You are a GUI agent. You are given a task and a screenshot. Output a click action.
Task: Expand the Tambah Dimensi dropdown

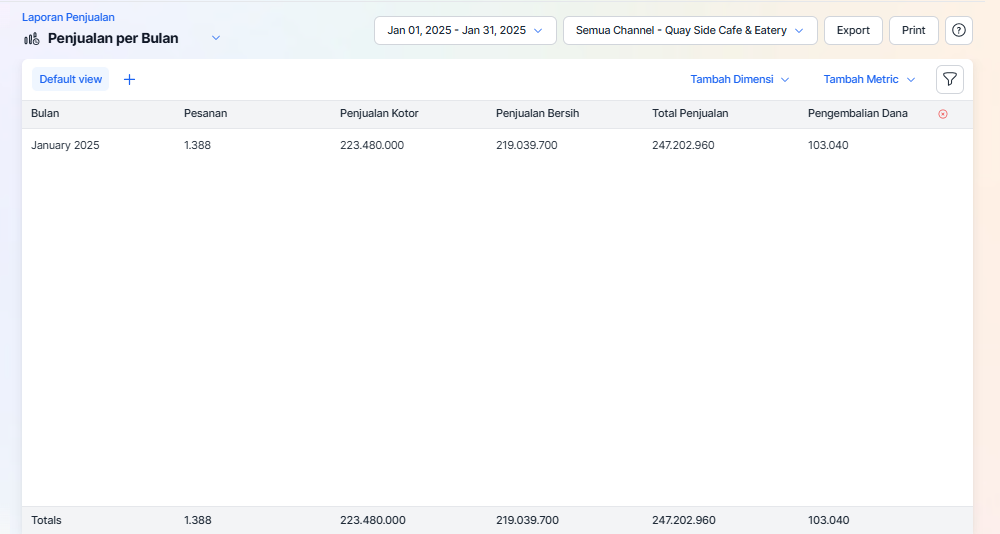point(740,79)
